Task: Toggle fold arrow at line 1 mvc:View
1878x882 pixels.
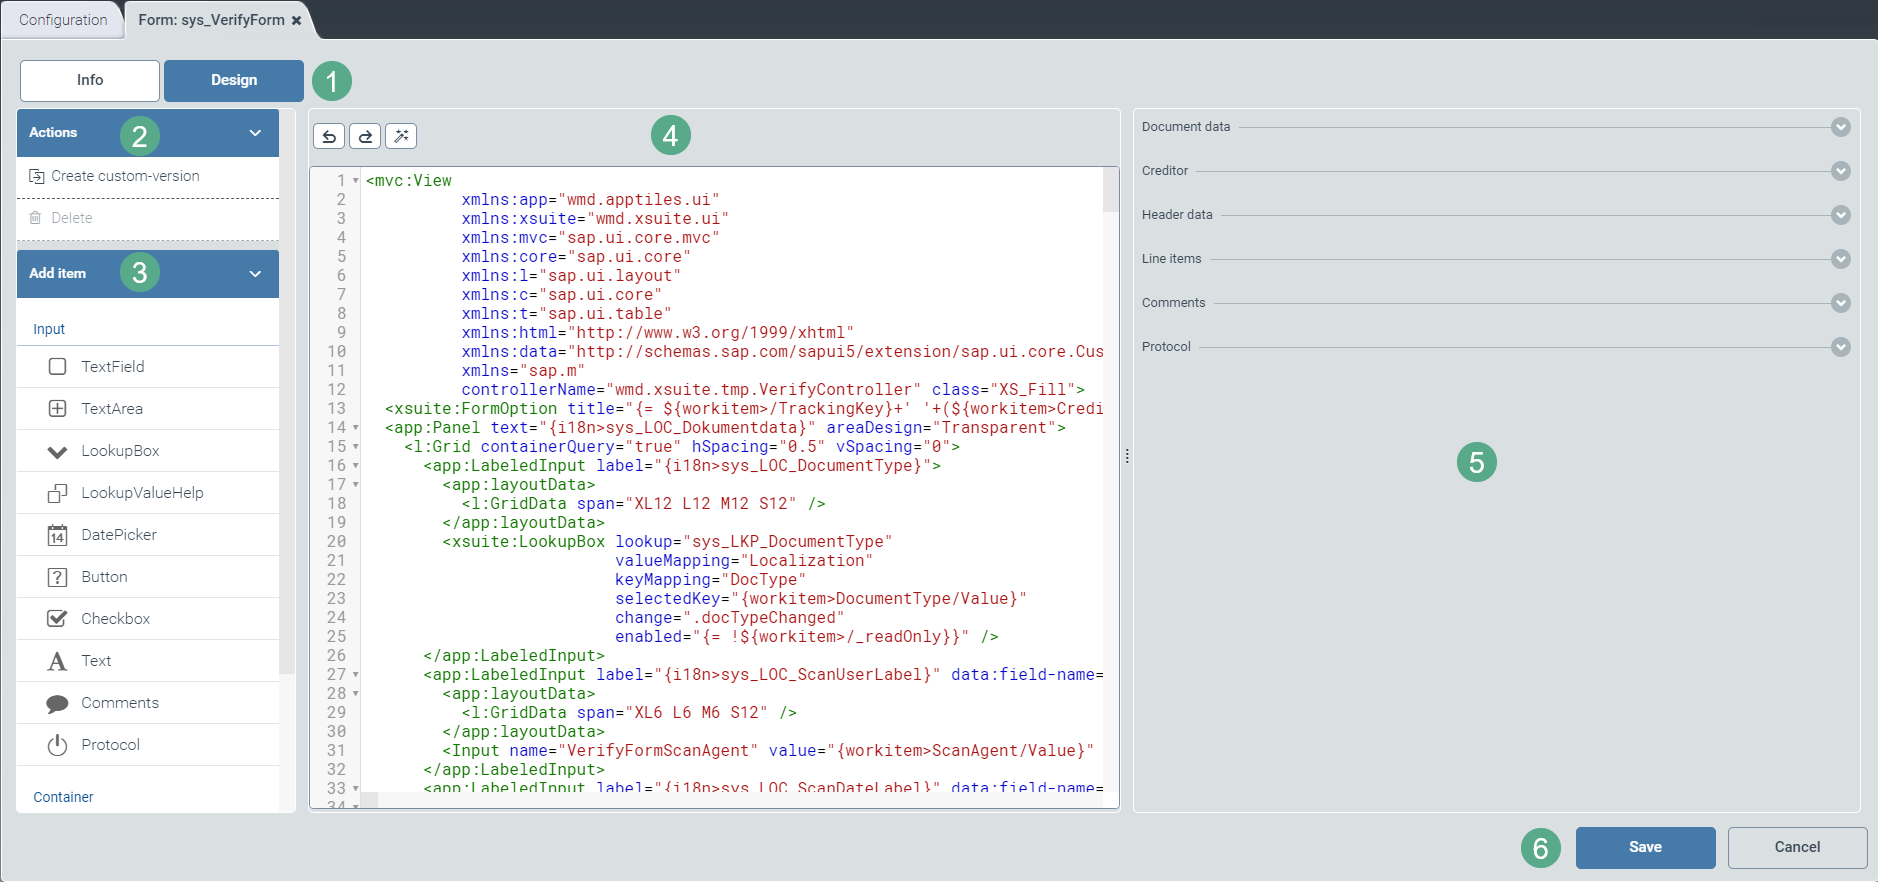Action: click(x=356, y=181)
